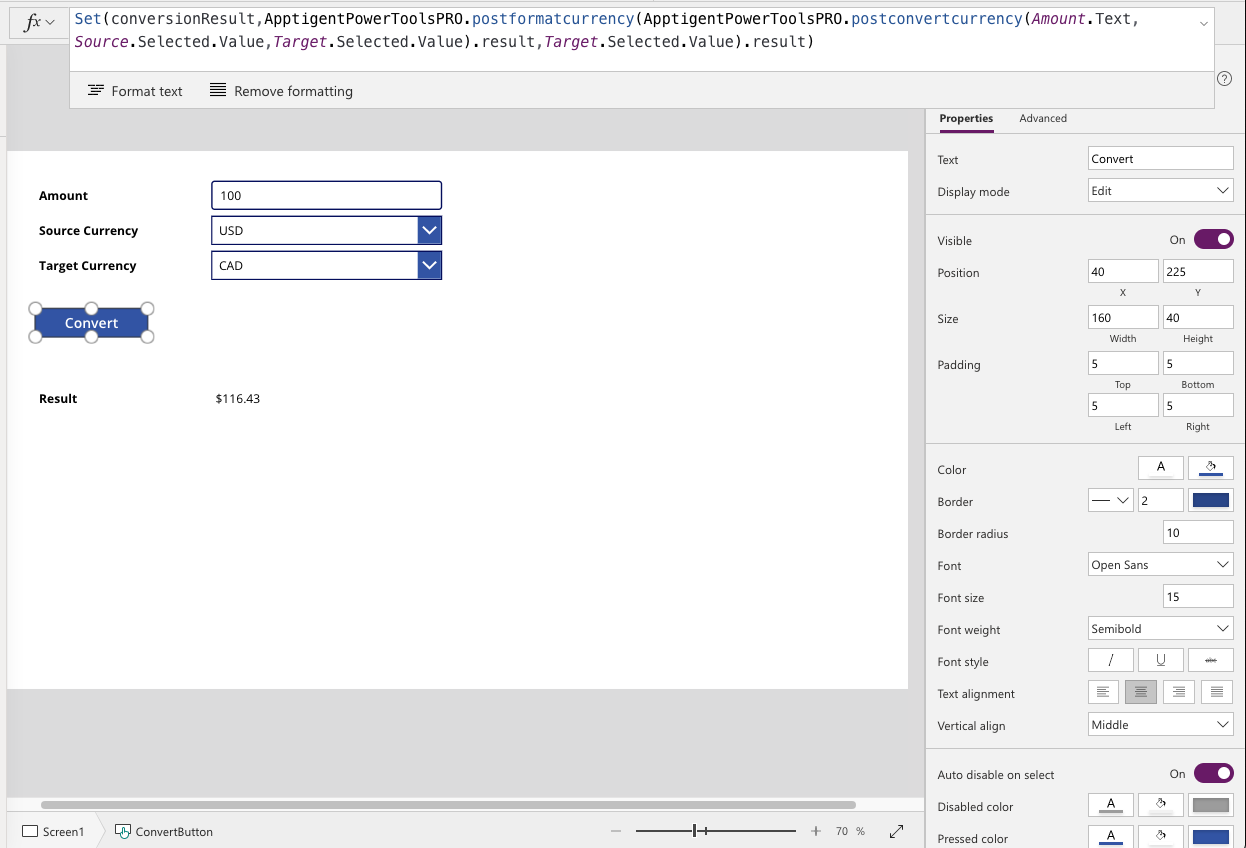This screenshot has width=1246, height=848.
Task: Click the Amount input field
Action: coord(326,195)
